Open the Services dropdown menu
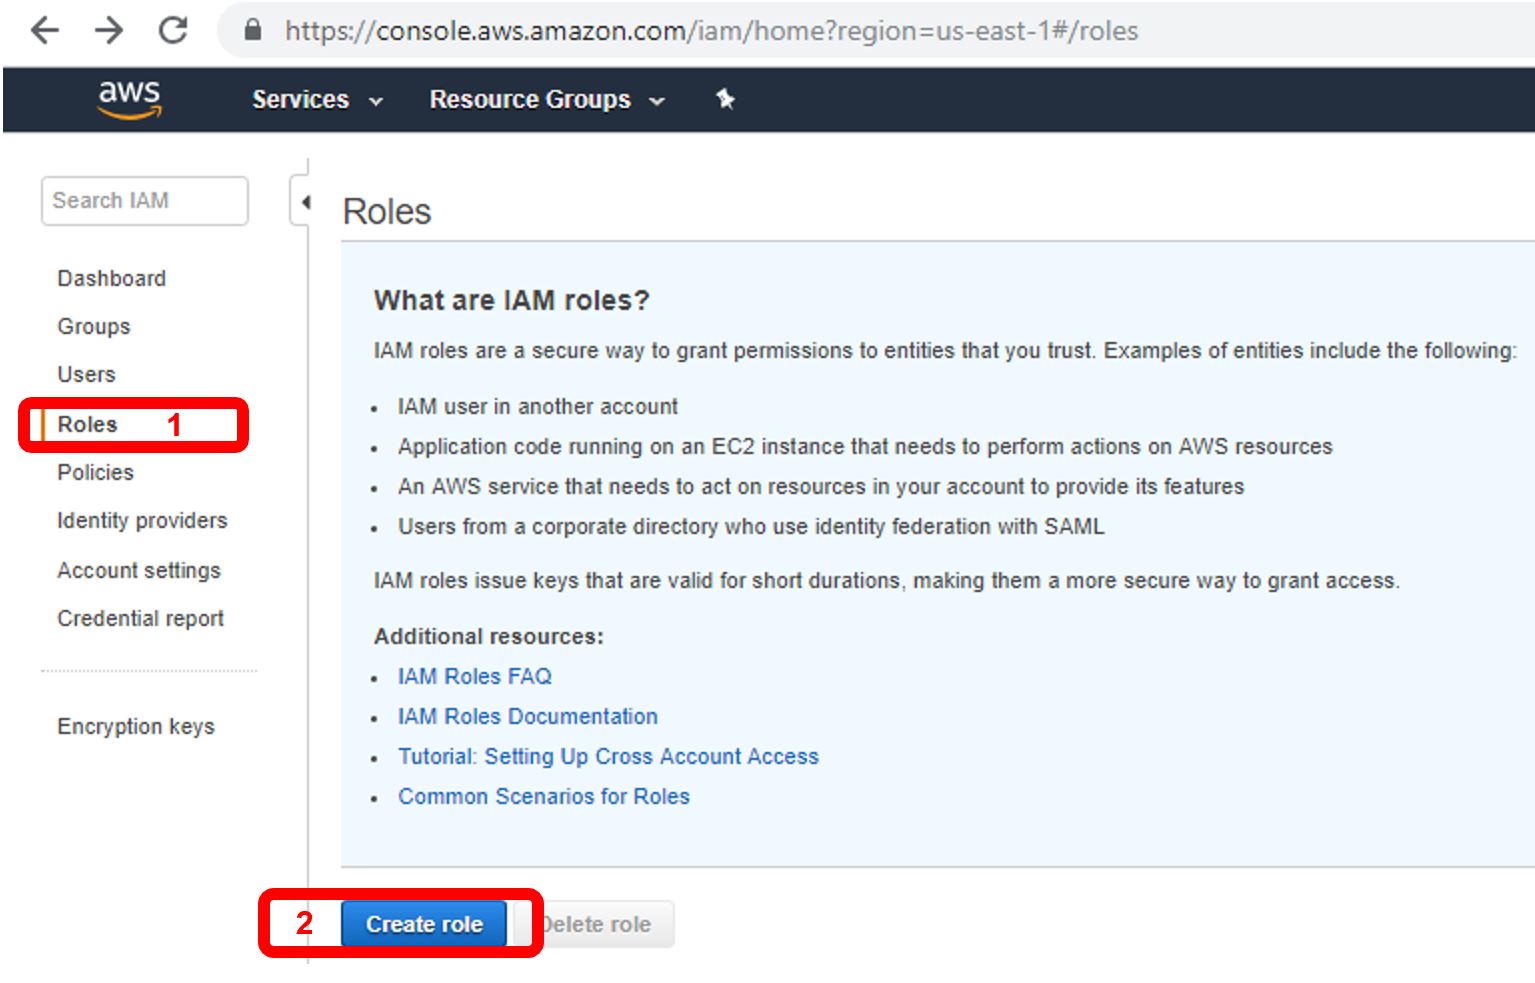 click(x=317, y=100)
